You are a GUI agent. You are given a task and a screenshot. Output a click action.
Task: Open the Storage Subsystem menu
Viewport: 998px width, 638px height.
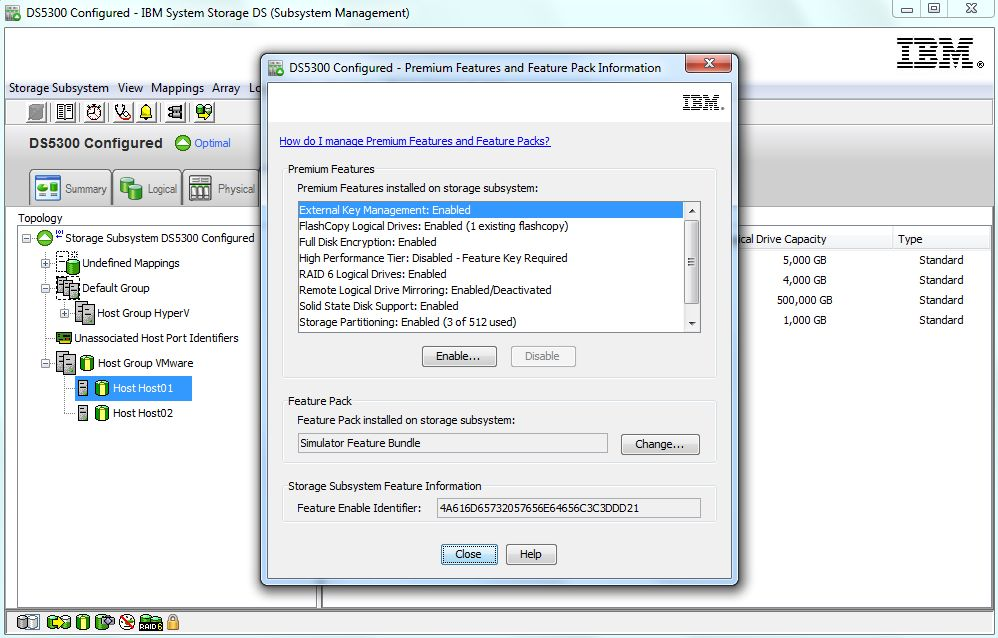(x=59, y=88)
